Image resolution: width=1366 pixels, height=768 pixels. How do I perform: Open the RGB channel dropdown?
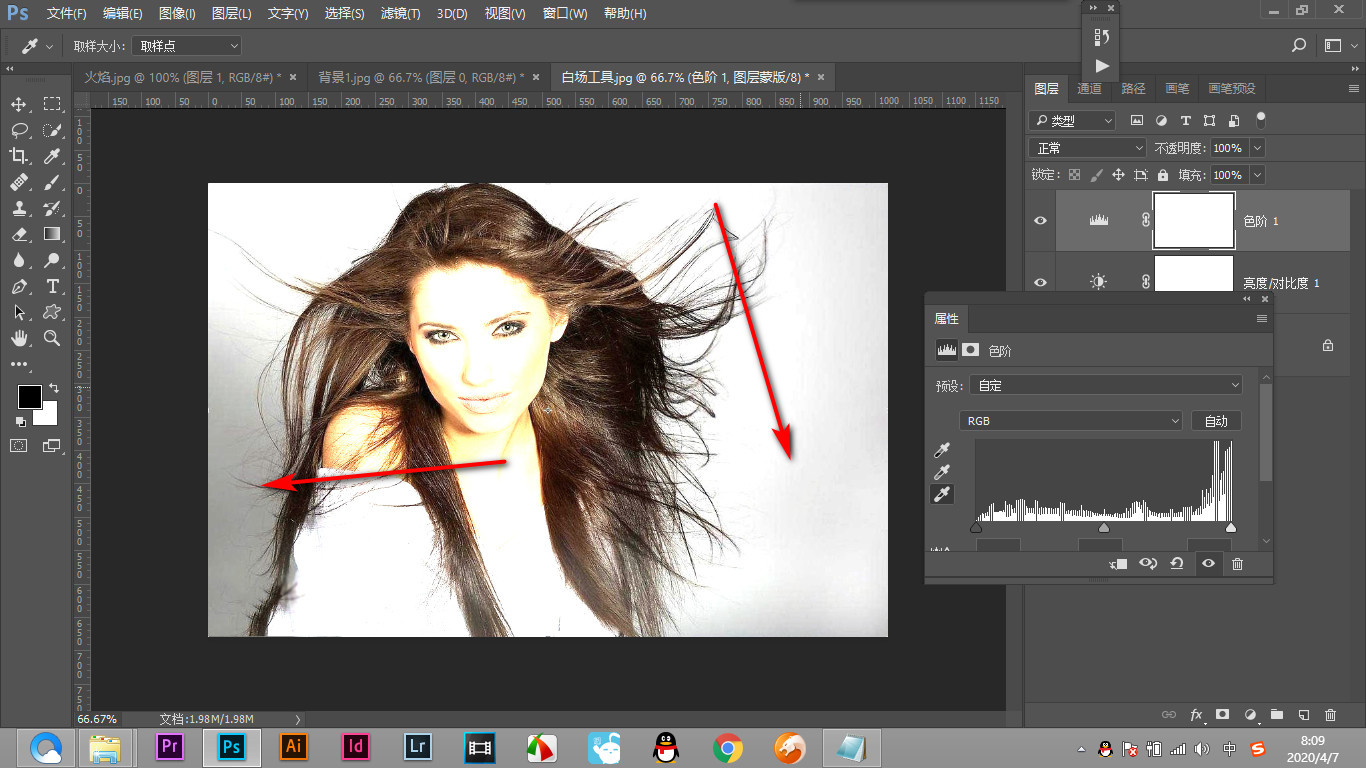click(x=1071, y=421)
